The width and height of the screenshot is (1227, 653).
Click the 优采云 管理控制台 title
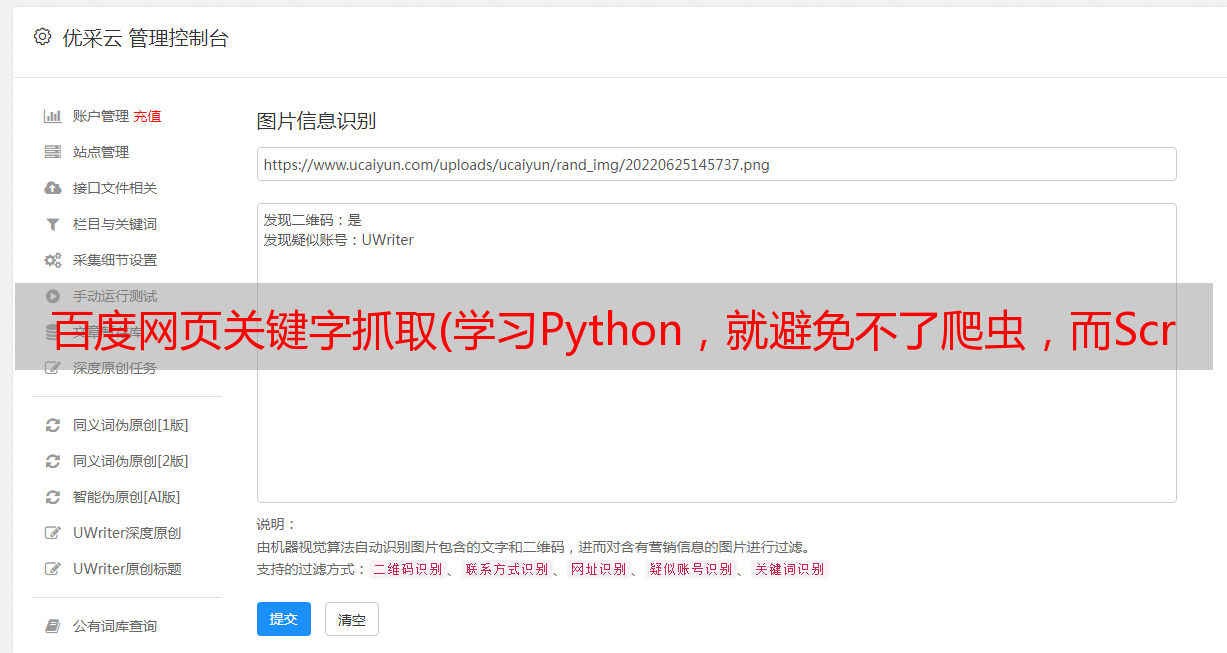[145, 38]
